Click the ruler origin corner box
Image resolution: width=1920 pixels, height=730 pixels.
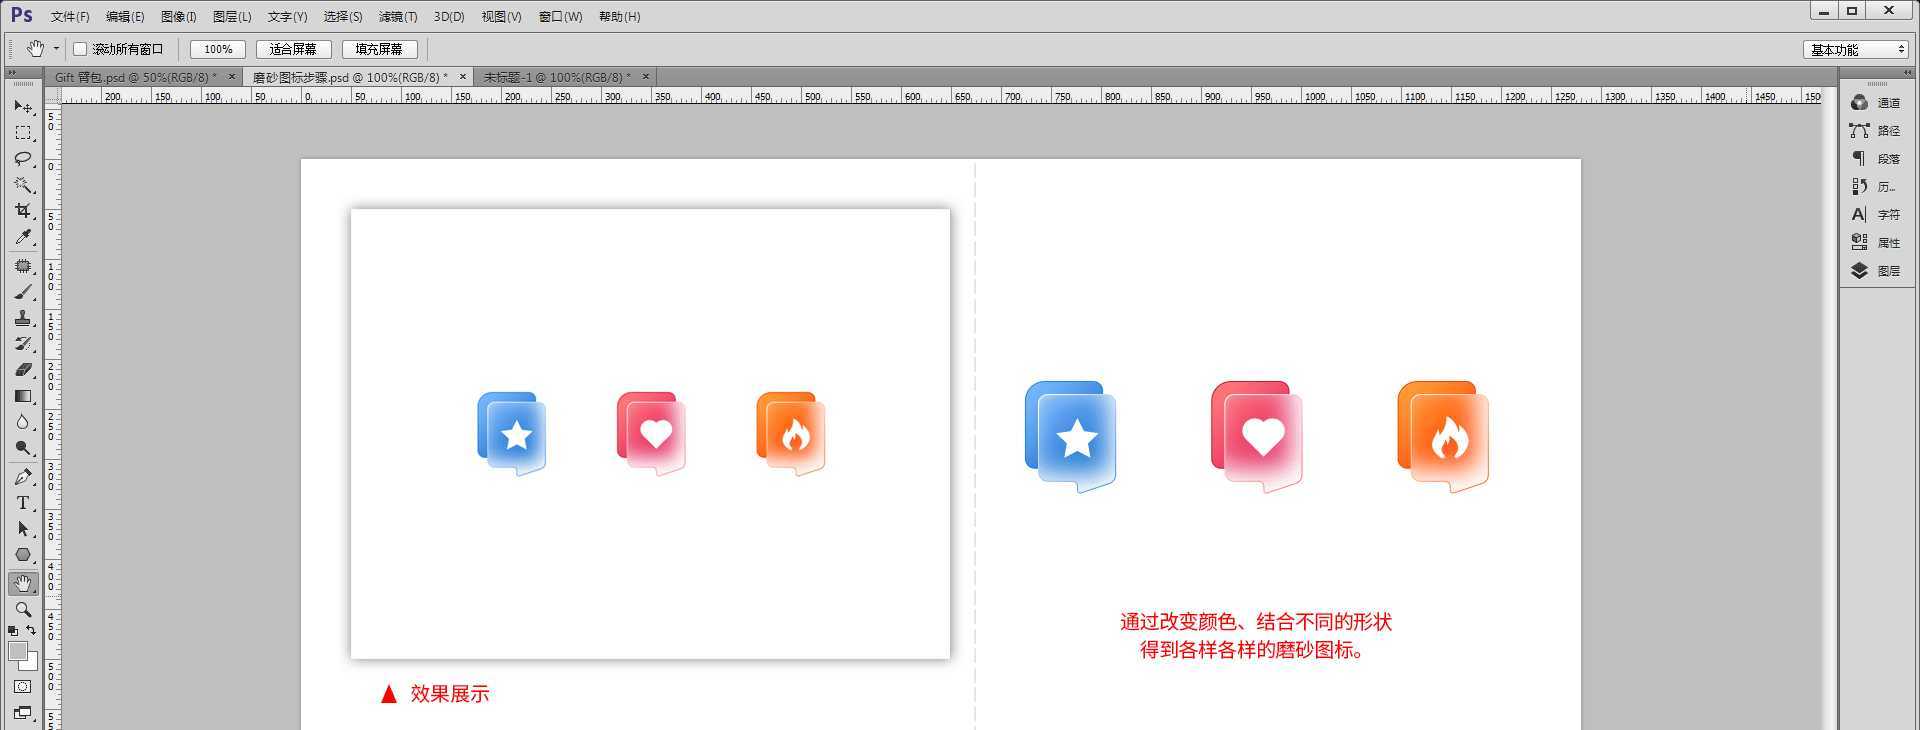pos(52,96)
